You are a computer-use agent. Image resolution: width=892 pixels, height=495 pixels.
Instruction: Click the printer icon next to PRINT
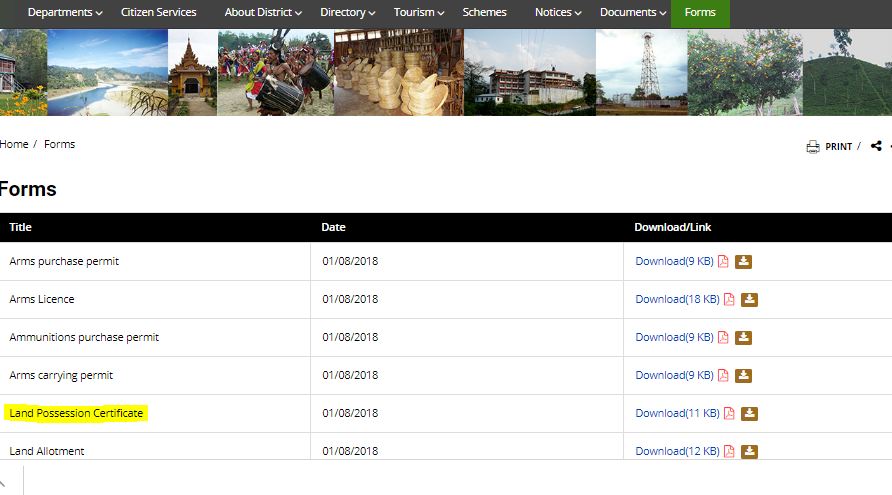pyautogui.click(x=813, y=147)
